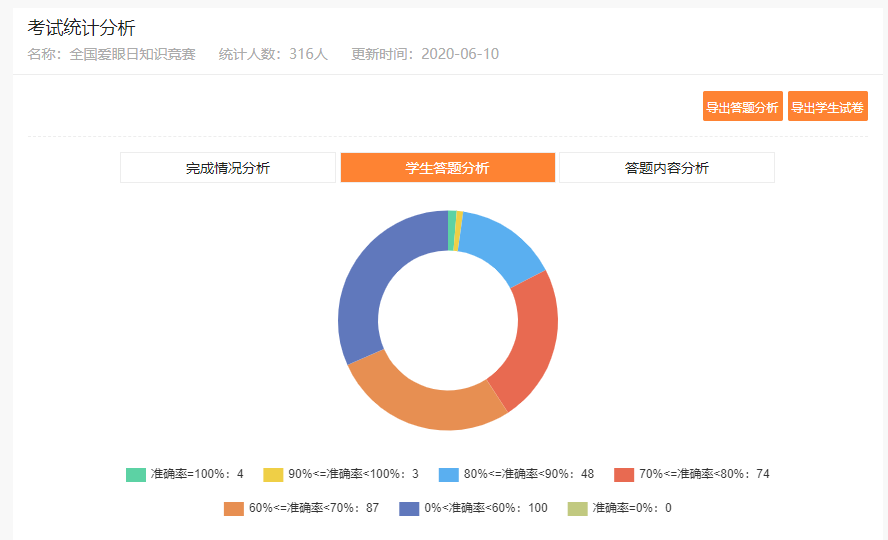Toggle the 0%<准确率<60%: 100 legend label
Image resolution: width=888 pixels, height=540 pixels.
coord(486,508)
